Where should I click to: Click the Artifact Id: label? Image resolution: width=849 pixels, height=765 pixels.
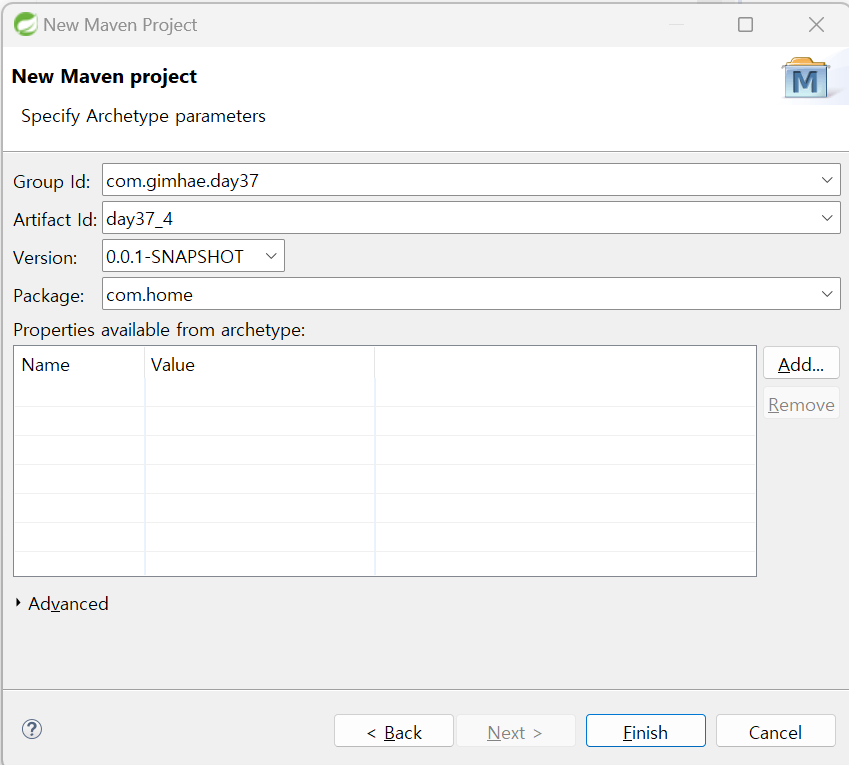pos(55,219)
